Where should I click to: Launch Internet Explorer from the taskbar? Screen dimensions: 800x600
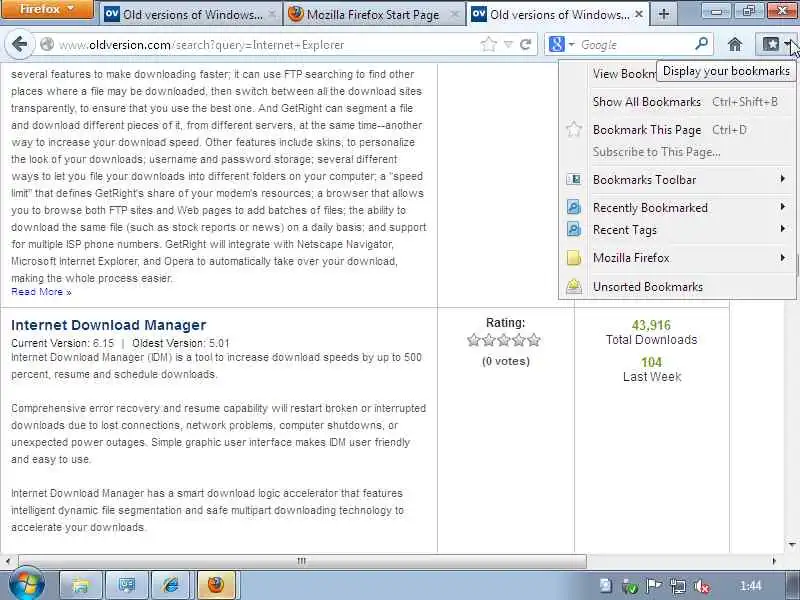click(x=170, y=585)
